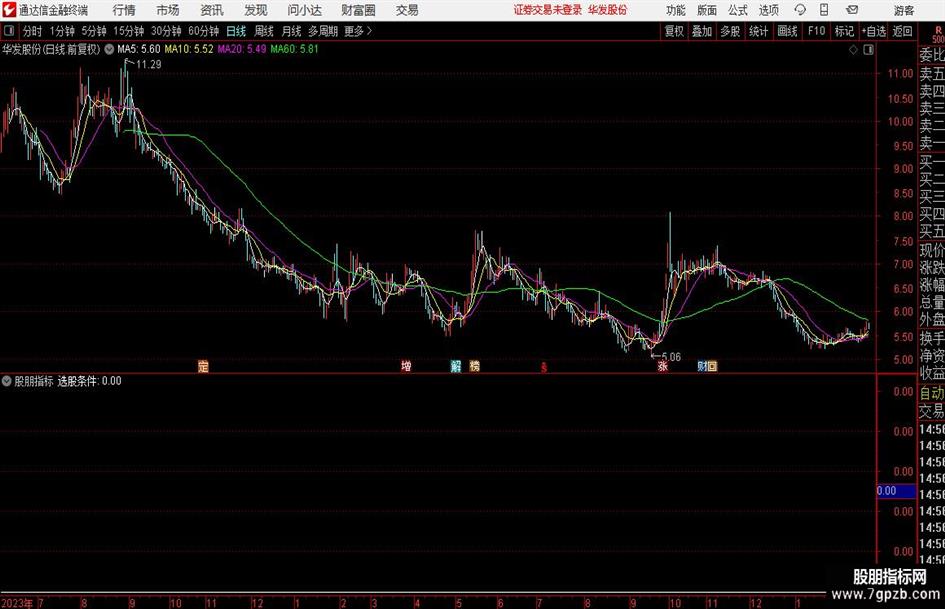Expand the main chart indicator dropdown

click(109, 49)
